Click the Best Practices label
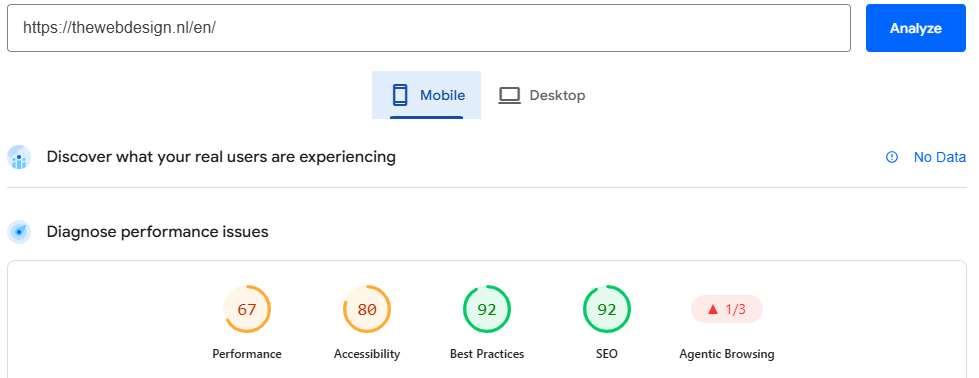This screenshot has width=979, height=378. point(487,354)
